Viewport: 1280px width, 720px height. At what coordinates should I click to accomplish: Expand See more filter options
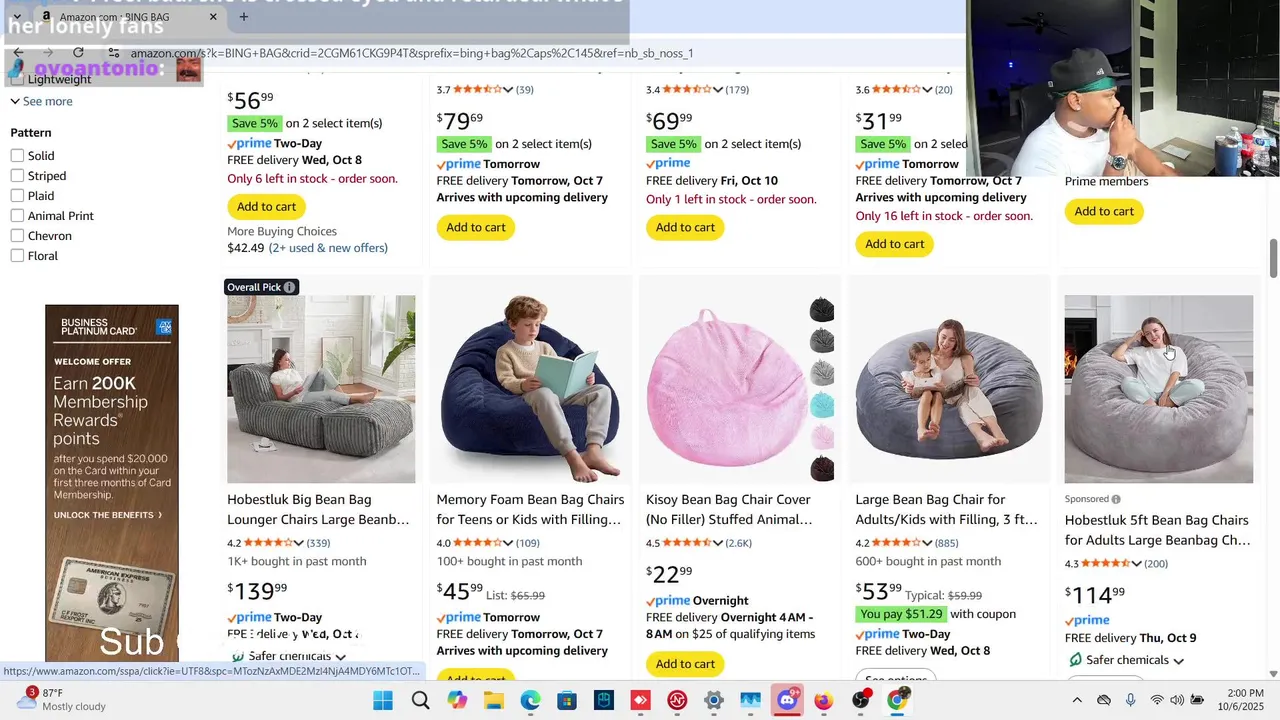[x=41, y=101]
